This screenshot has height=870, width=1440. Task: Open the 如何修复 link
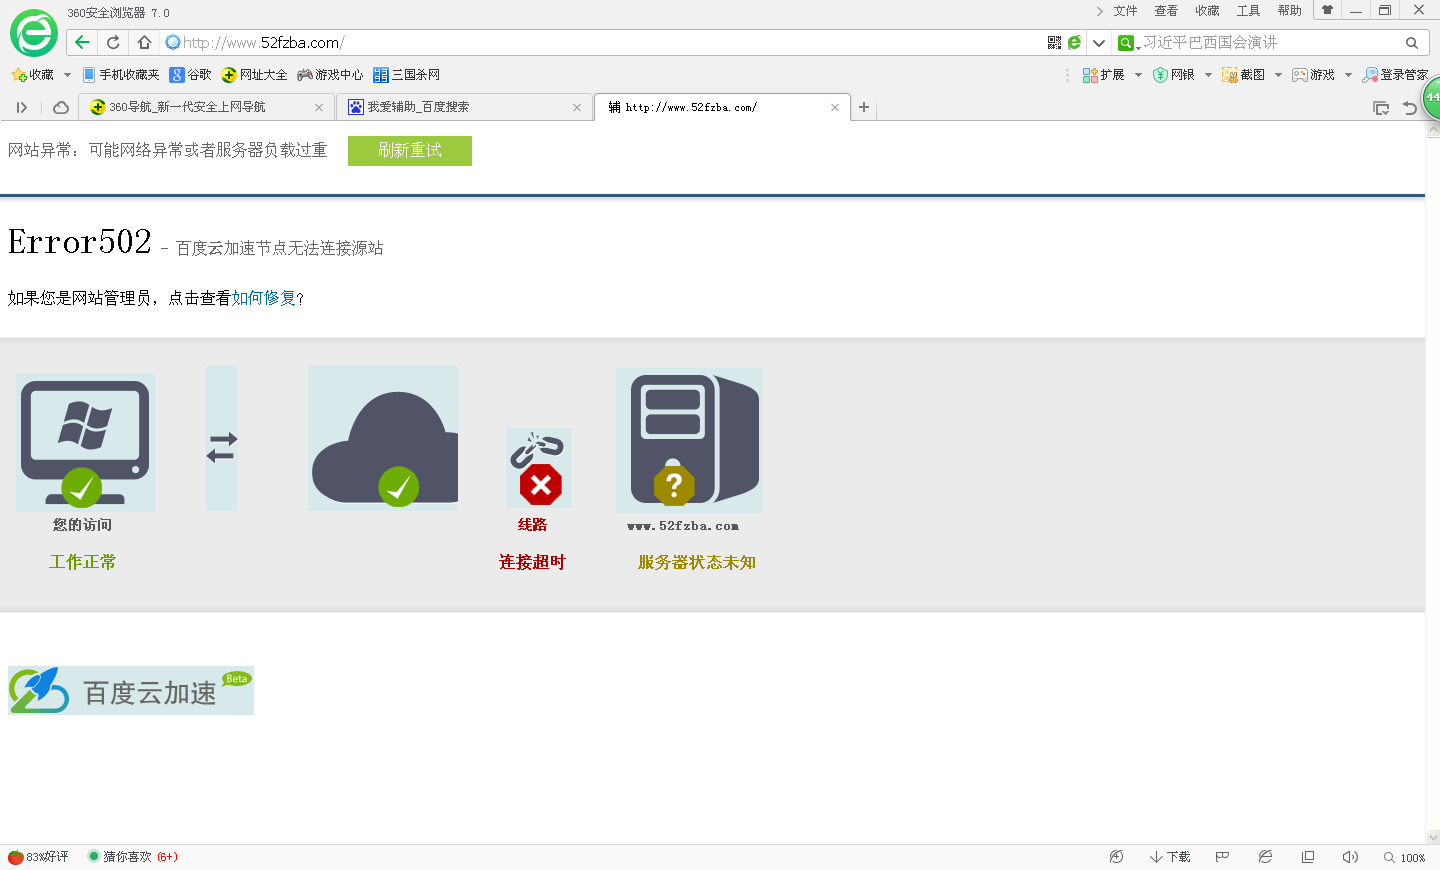(x=264, y=298)
